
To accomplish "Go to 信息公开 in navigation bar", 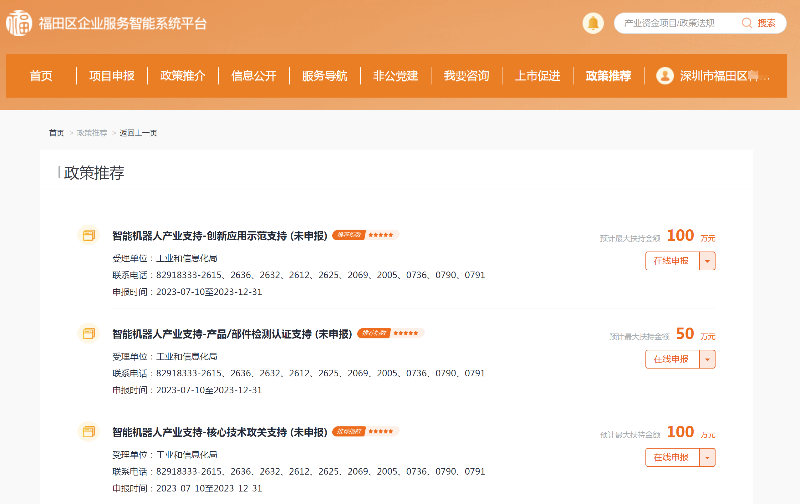I will (x=253, y=76).
